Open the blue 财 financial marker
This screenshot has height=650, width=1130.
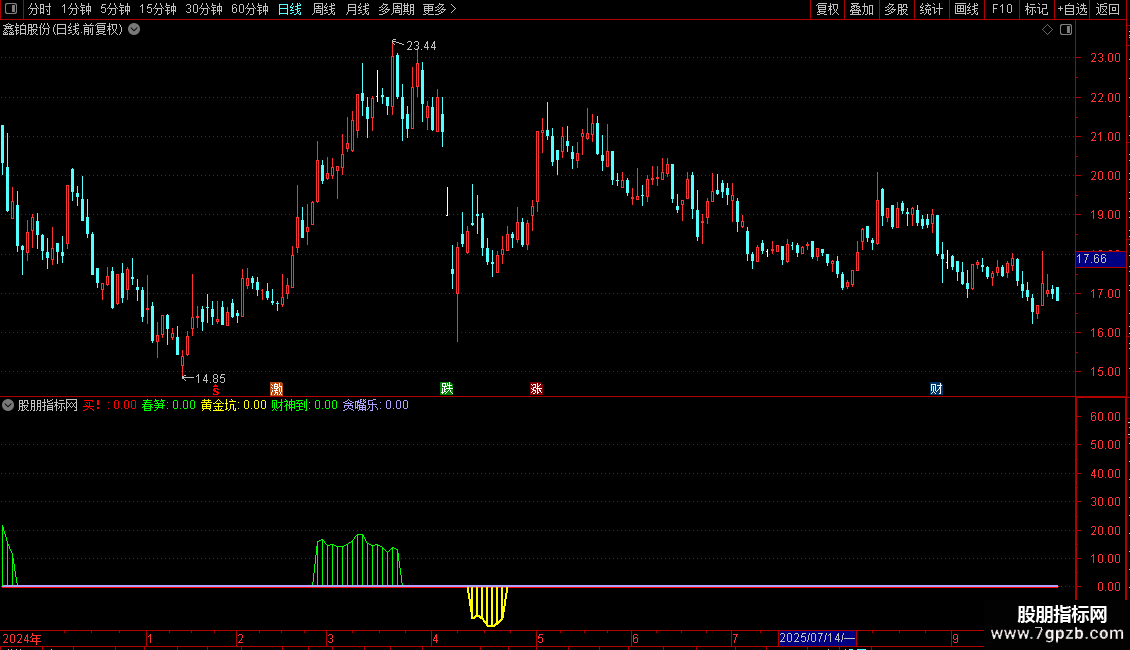(936, 389)
